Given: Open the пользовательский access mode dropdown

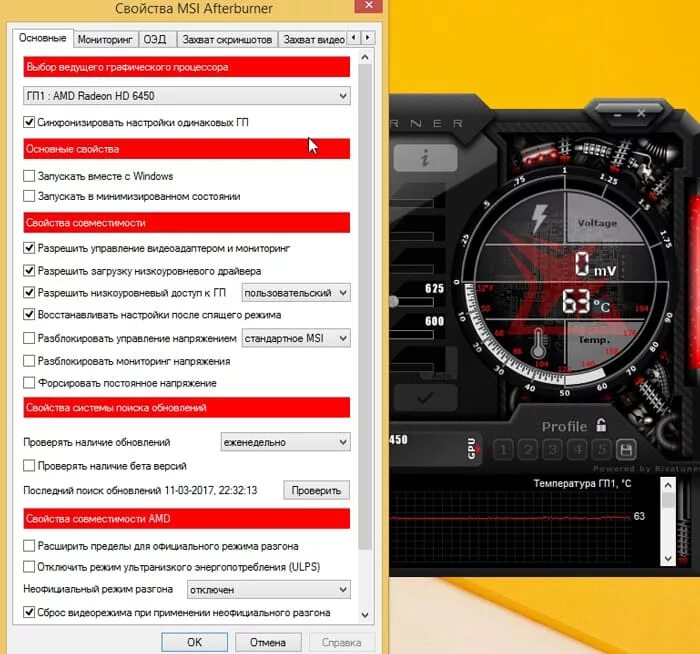Looking at the screenshot, I should click(296, 293).
